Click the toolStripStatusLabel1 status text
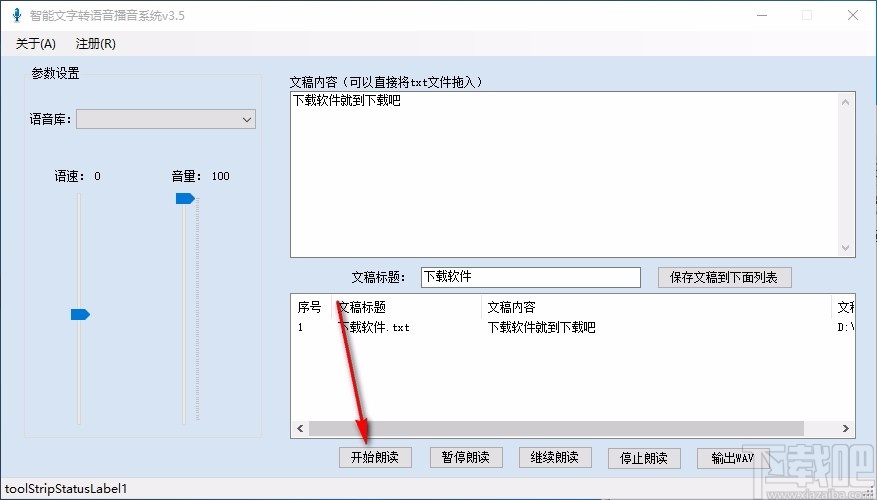The width and height of the screenshot is (877, 500). [x=66, y=489]
